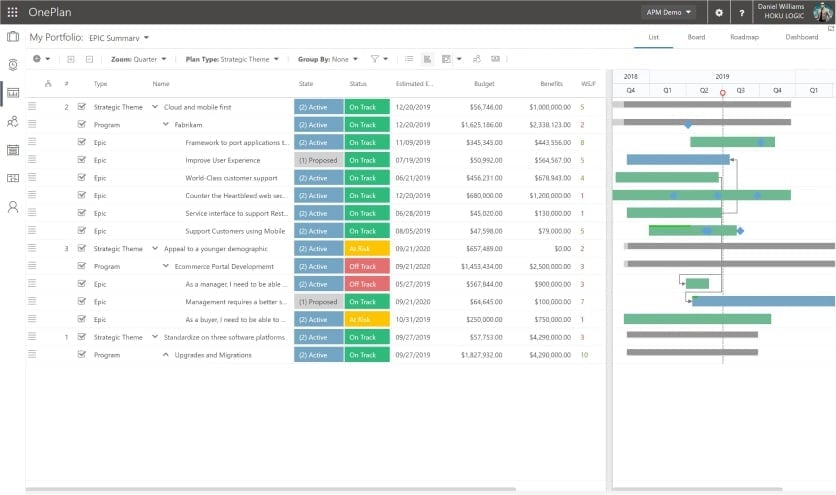
Task: Toggle checkbox for Ecommerce Portal Development
Action: click(x=82, y=266)
